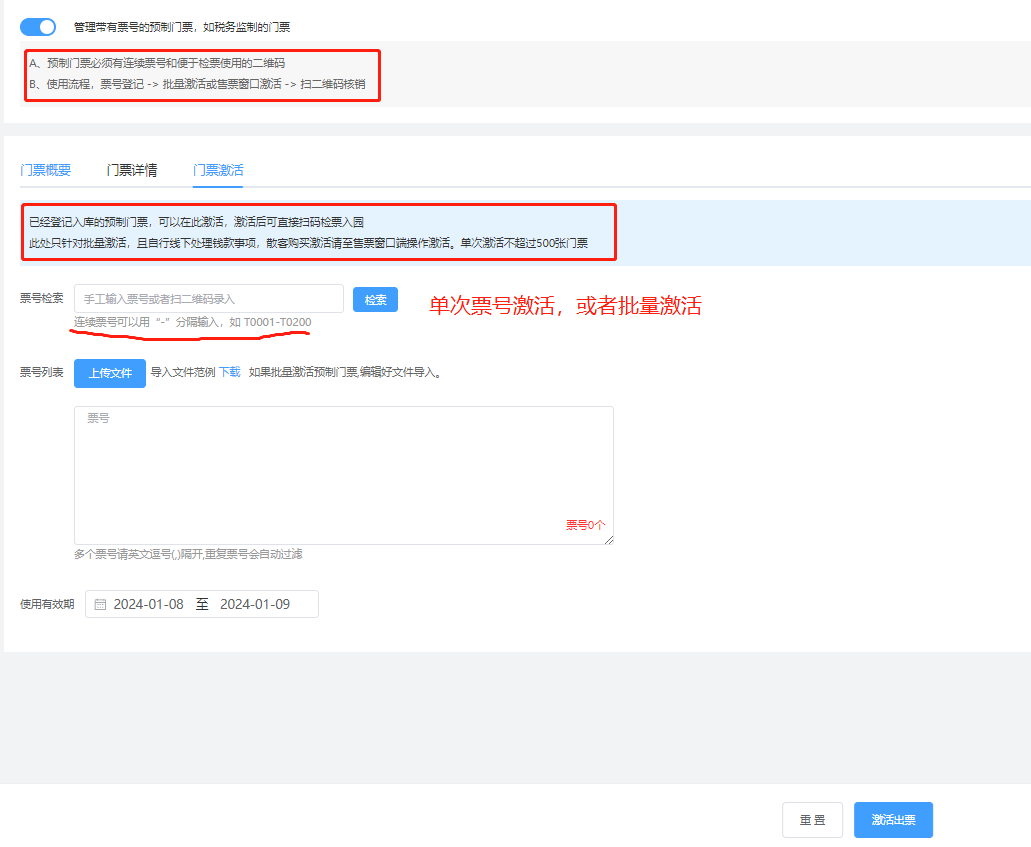The image size is (1031, 847).
Task: Click the 票号检索 field label
Action: (x=42, y=298)
